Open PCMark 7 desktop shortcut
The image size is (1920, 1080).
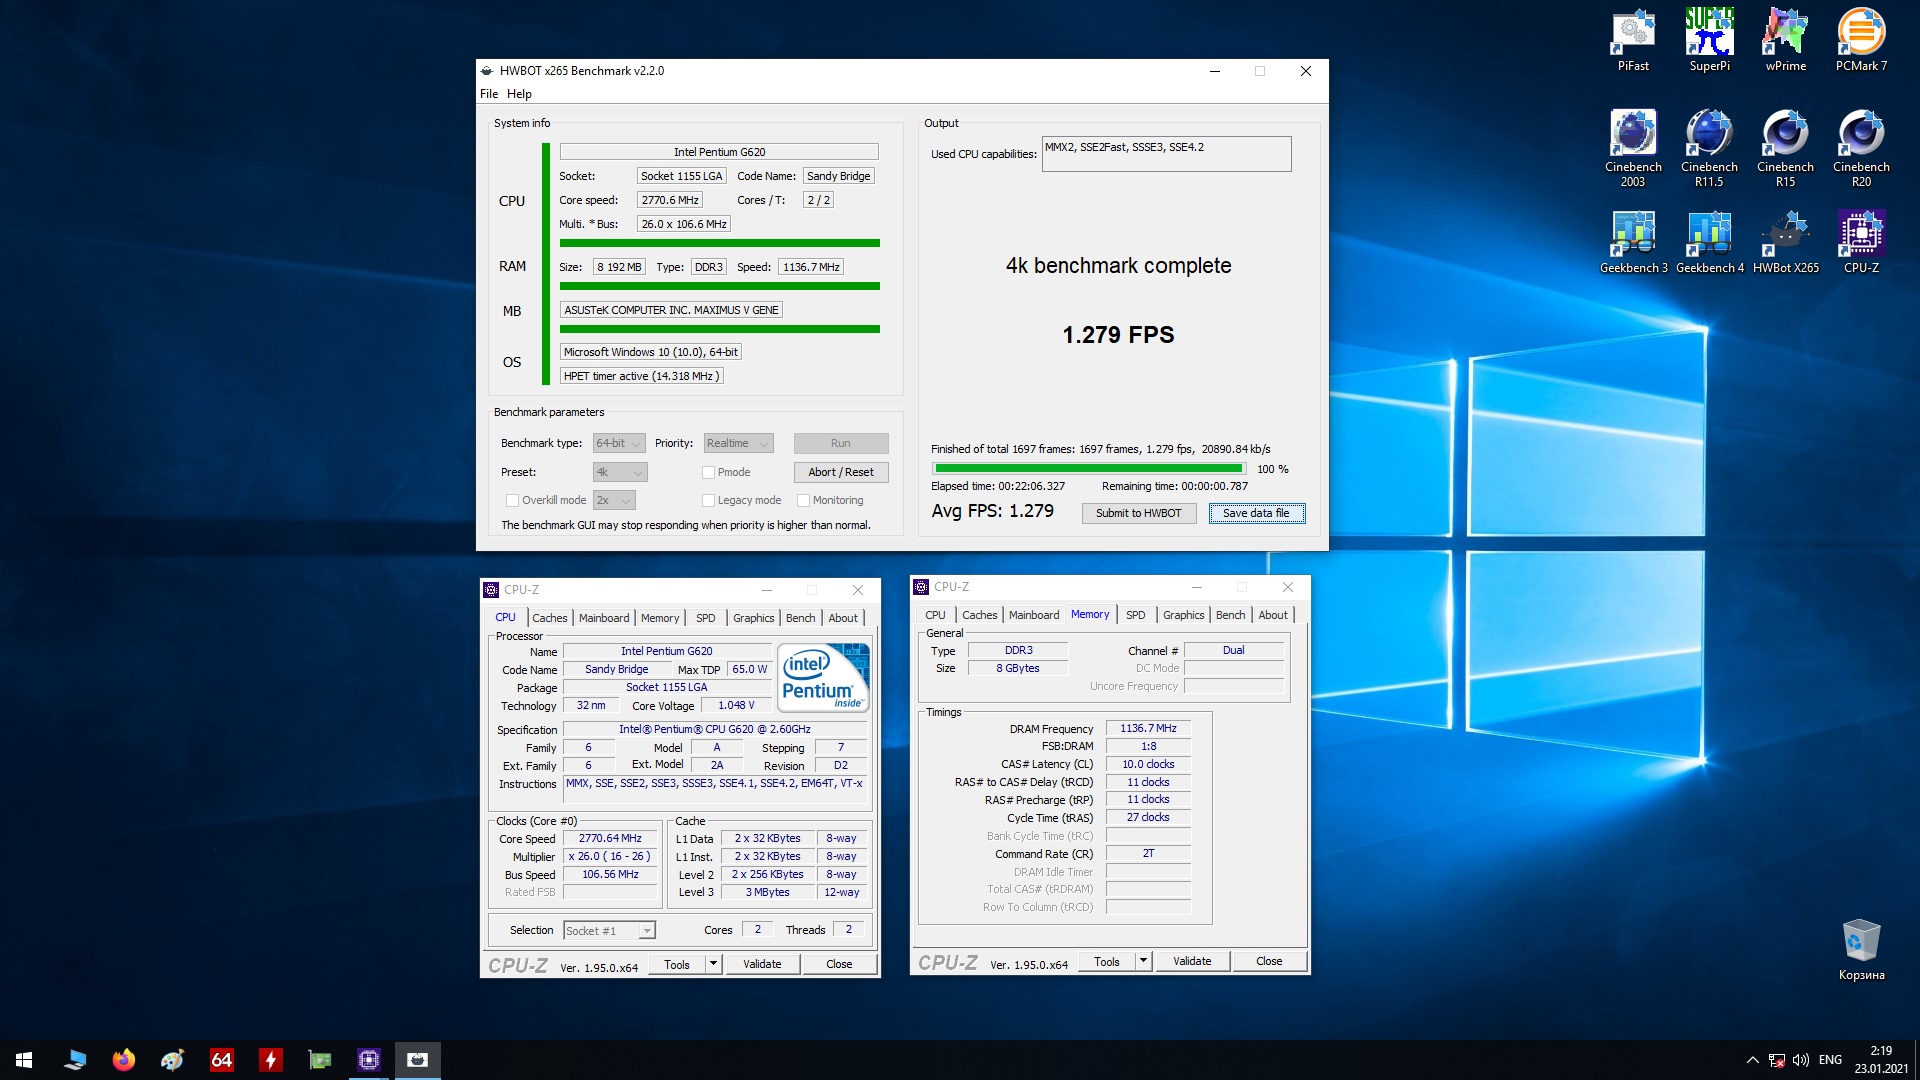(x=1861, y=40)
